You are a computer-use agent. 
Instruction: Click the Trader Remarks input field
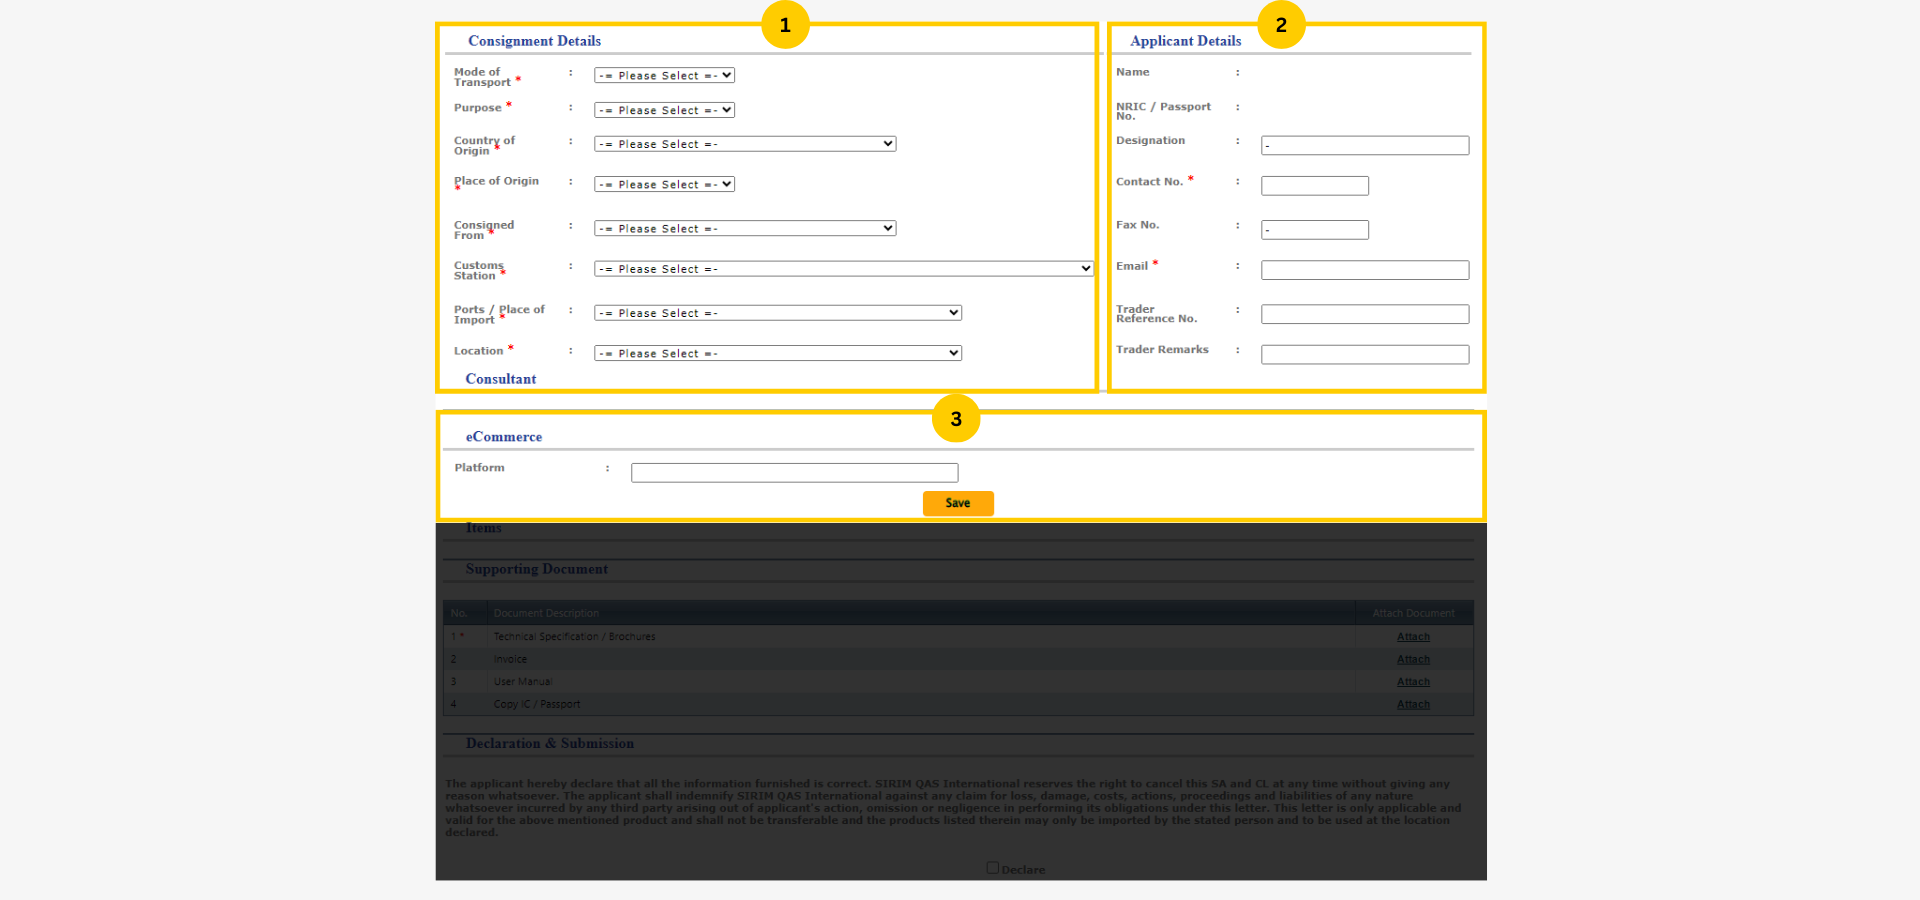[1364, 354]
